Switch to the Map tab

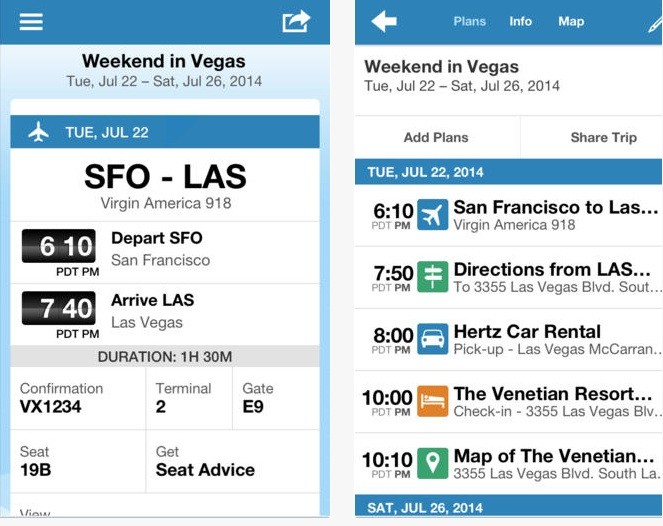pos(571,21)
